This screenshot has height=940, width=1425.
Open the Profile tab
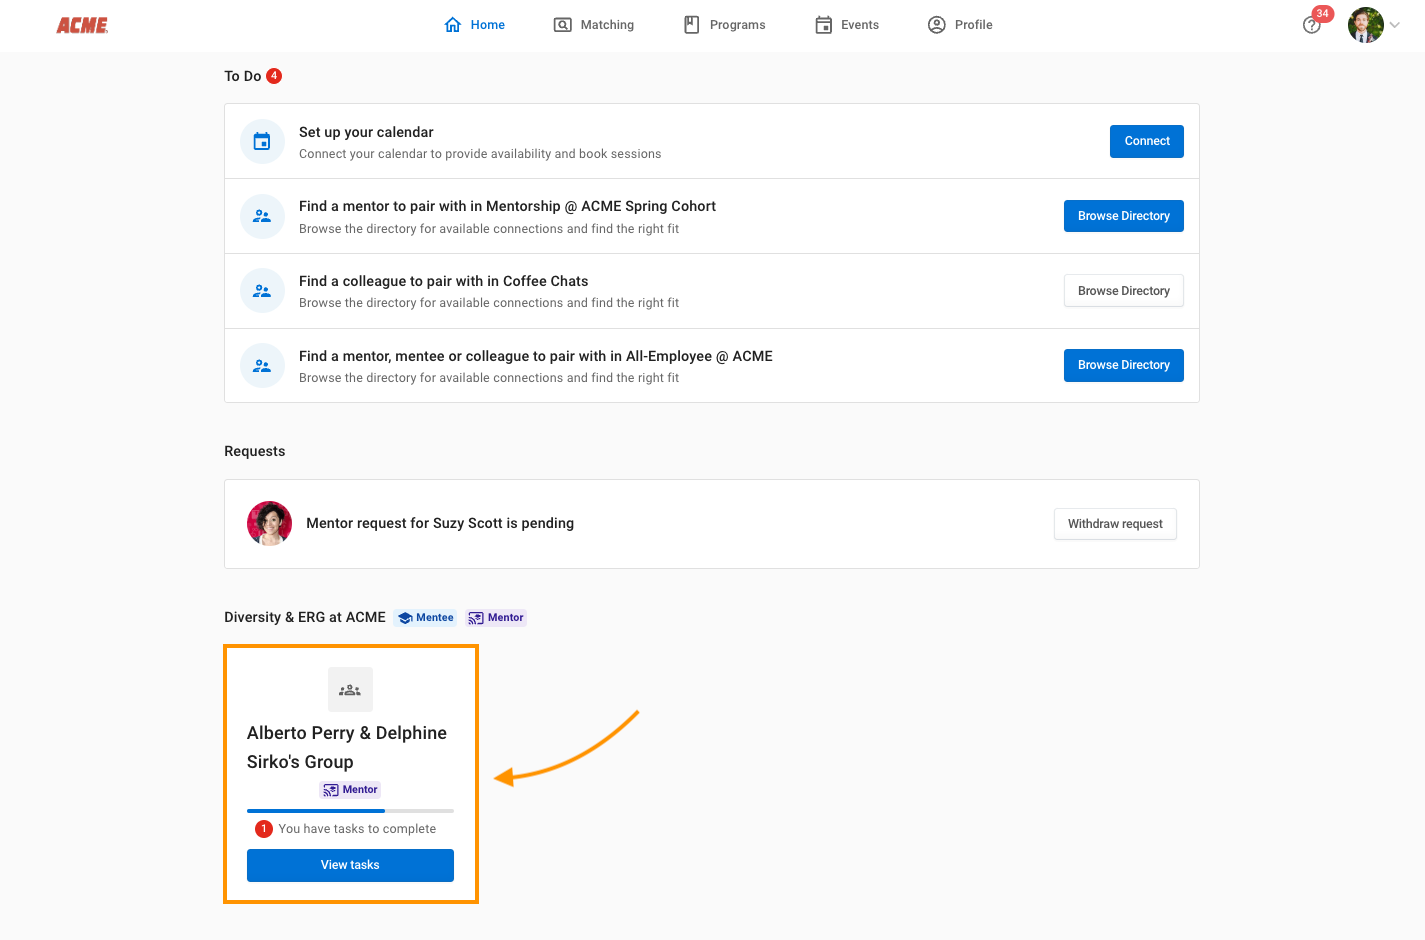pyautogui.click(x=960, y=25)
